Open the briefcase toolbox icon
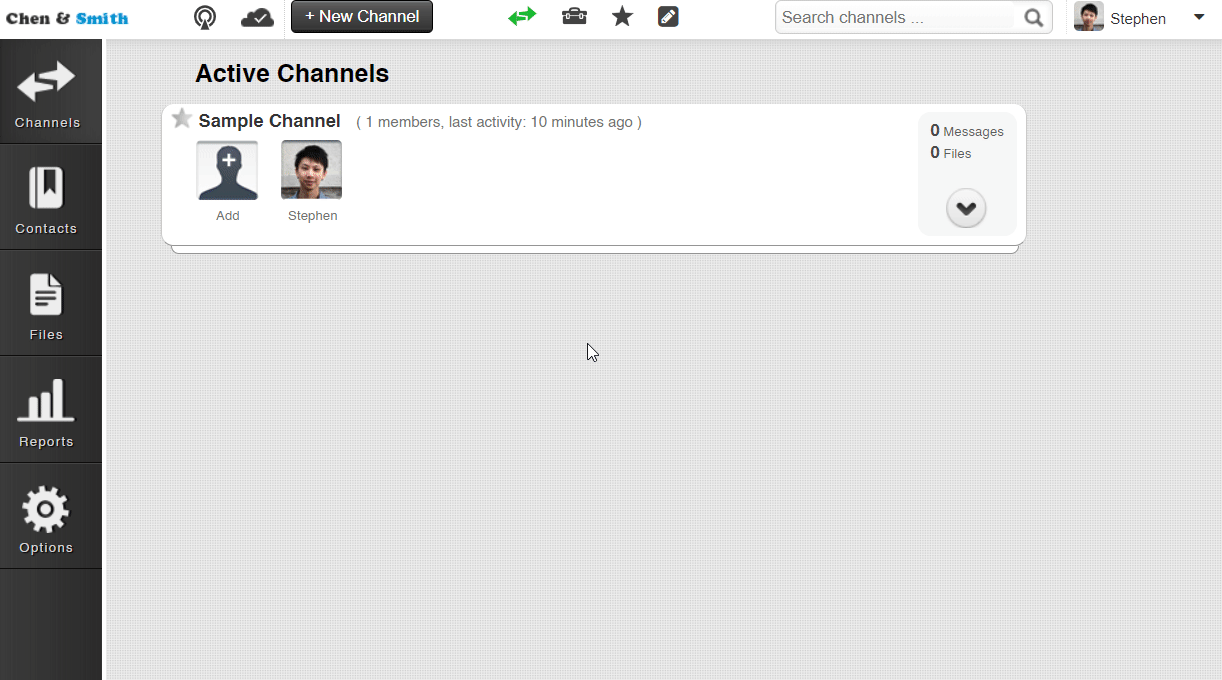Screen dimensions: 1222x680 (574, 17)
